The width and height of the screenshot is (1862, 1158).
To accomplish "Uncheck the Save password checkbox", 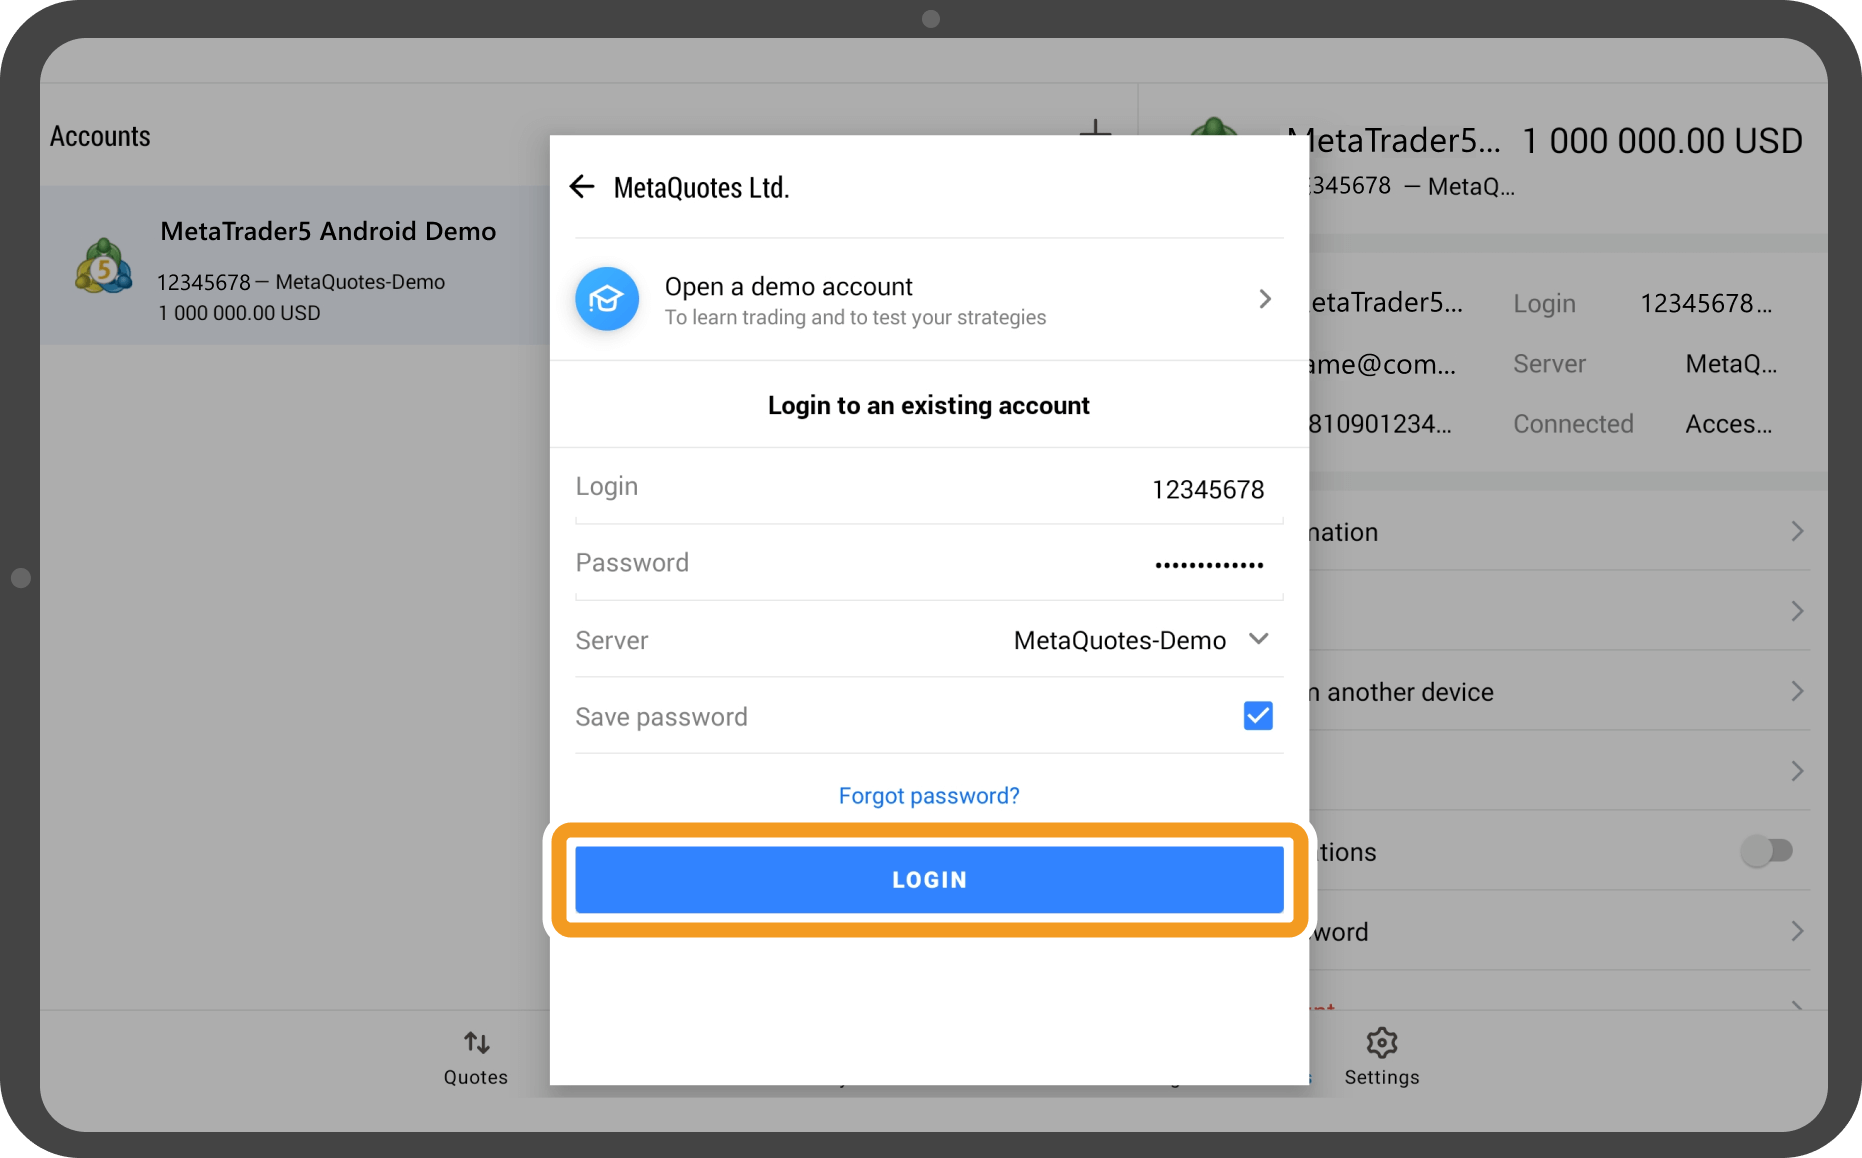I will click(1257, 716).
